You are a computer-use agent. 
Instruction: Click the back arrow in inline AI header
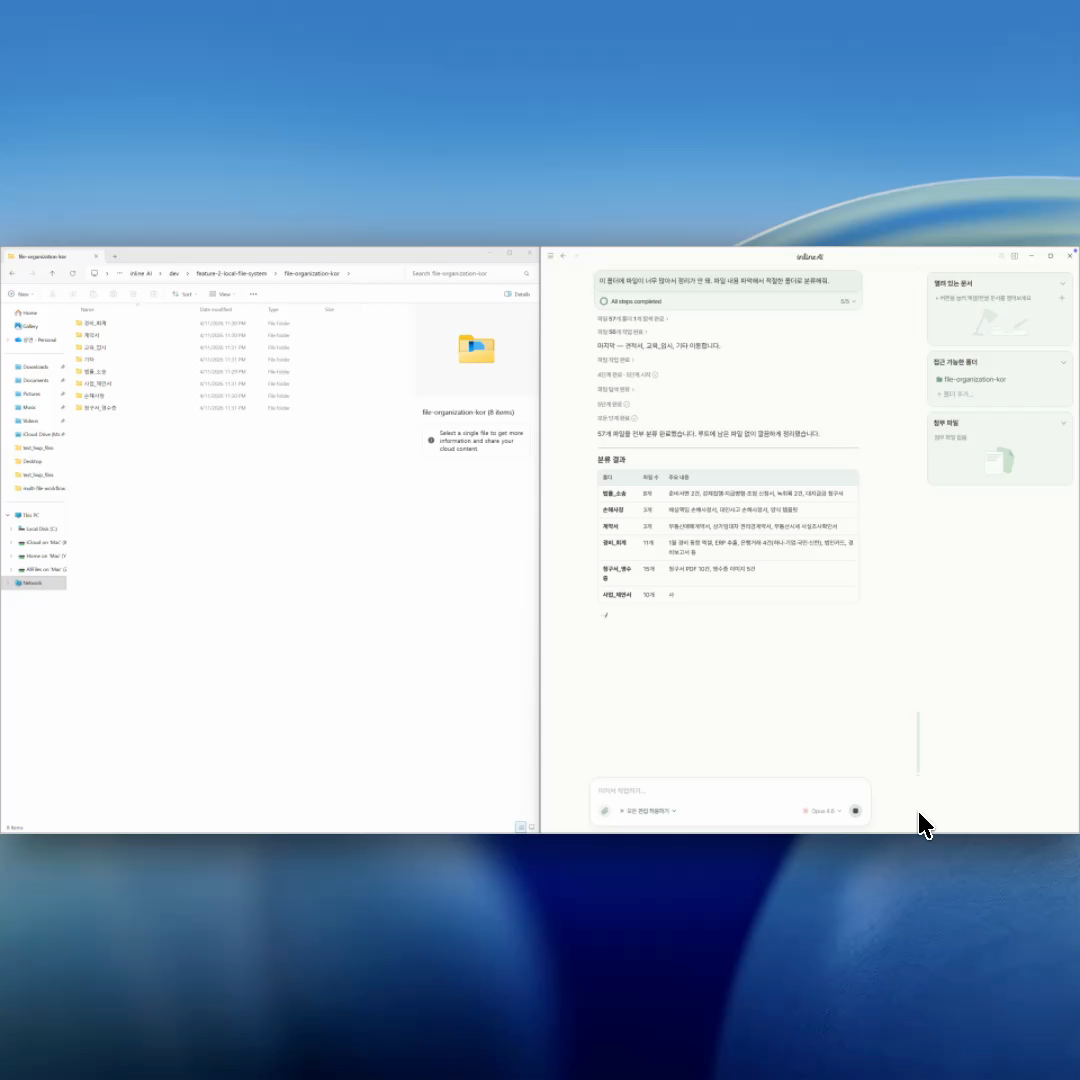coord(562,256)
